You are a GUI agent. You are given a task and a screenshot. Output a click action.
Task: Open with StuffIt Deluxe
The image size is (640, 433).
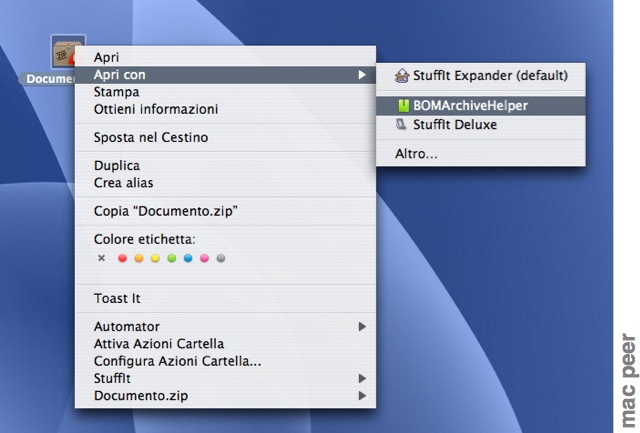[x=480, y=124]
